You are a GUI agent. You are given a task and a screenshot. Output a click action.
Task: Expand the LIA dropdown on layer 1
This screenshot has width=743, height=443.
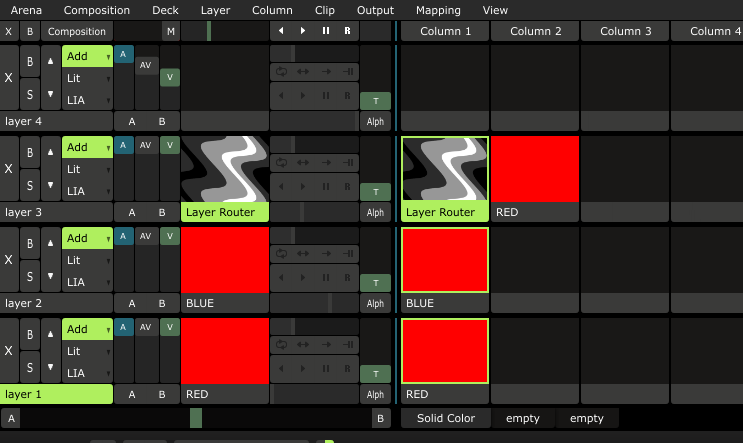point(88,373)
